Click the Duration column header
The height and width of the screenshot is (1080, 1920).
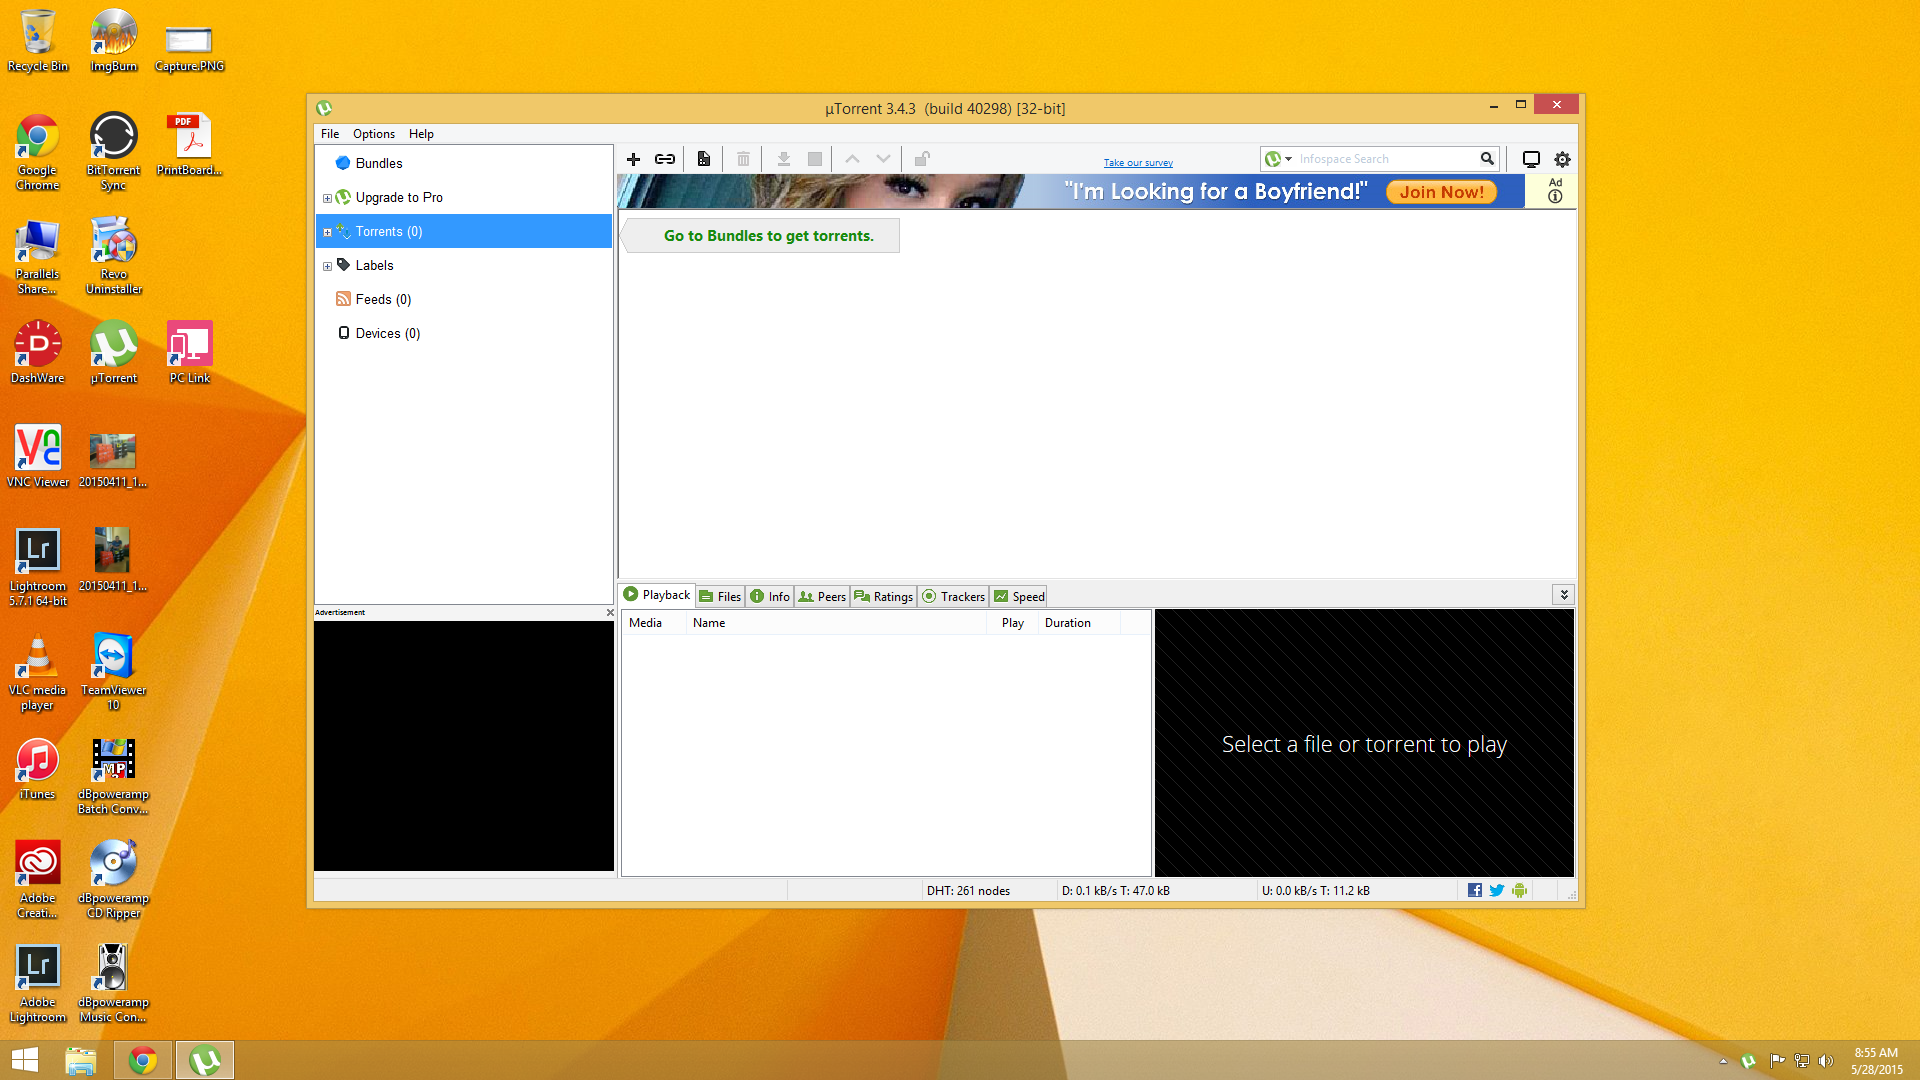(x=1078, y=623)
